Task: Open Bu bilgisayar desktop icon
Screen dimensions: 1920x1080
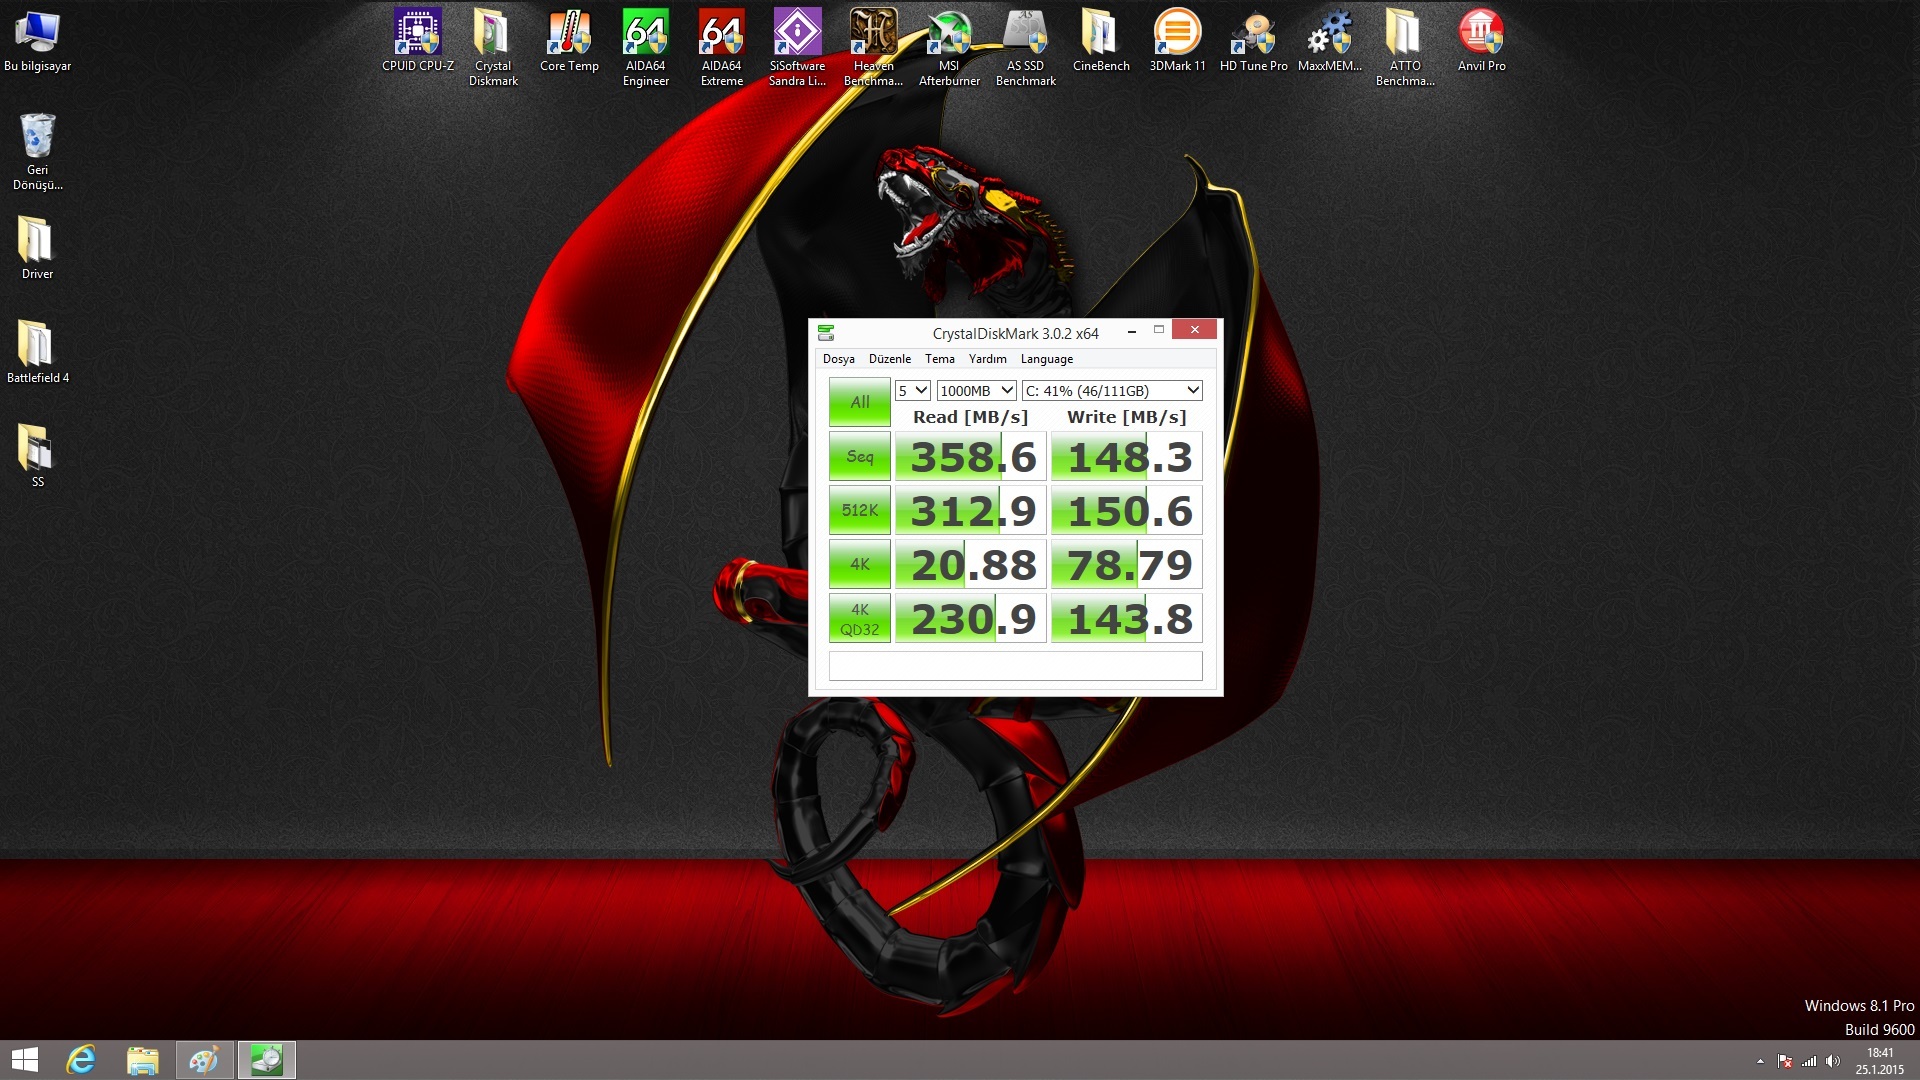Action: coord(38,41)
